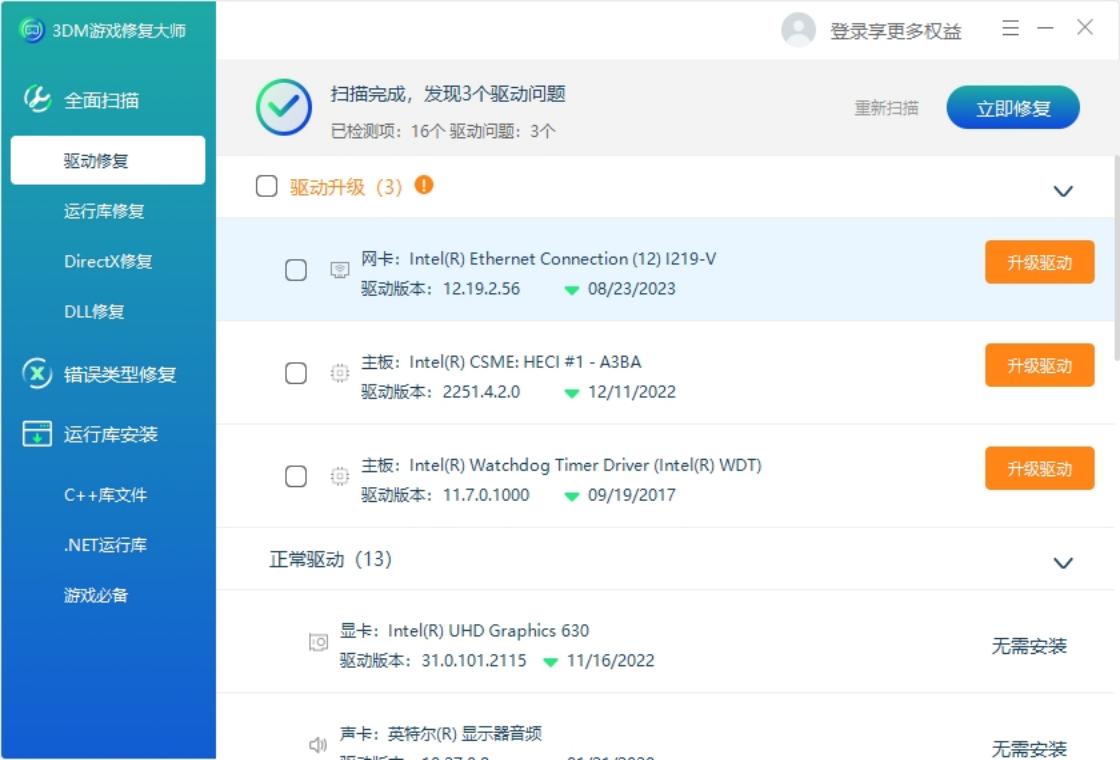Click the graphics card icon for UHD Graphics 630
Screen dimensions: 1120x760
pos(319,642)
